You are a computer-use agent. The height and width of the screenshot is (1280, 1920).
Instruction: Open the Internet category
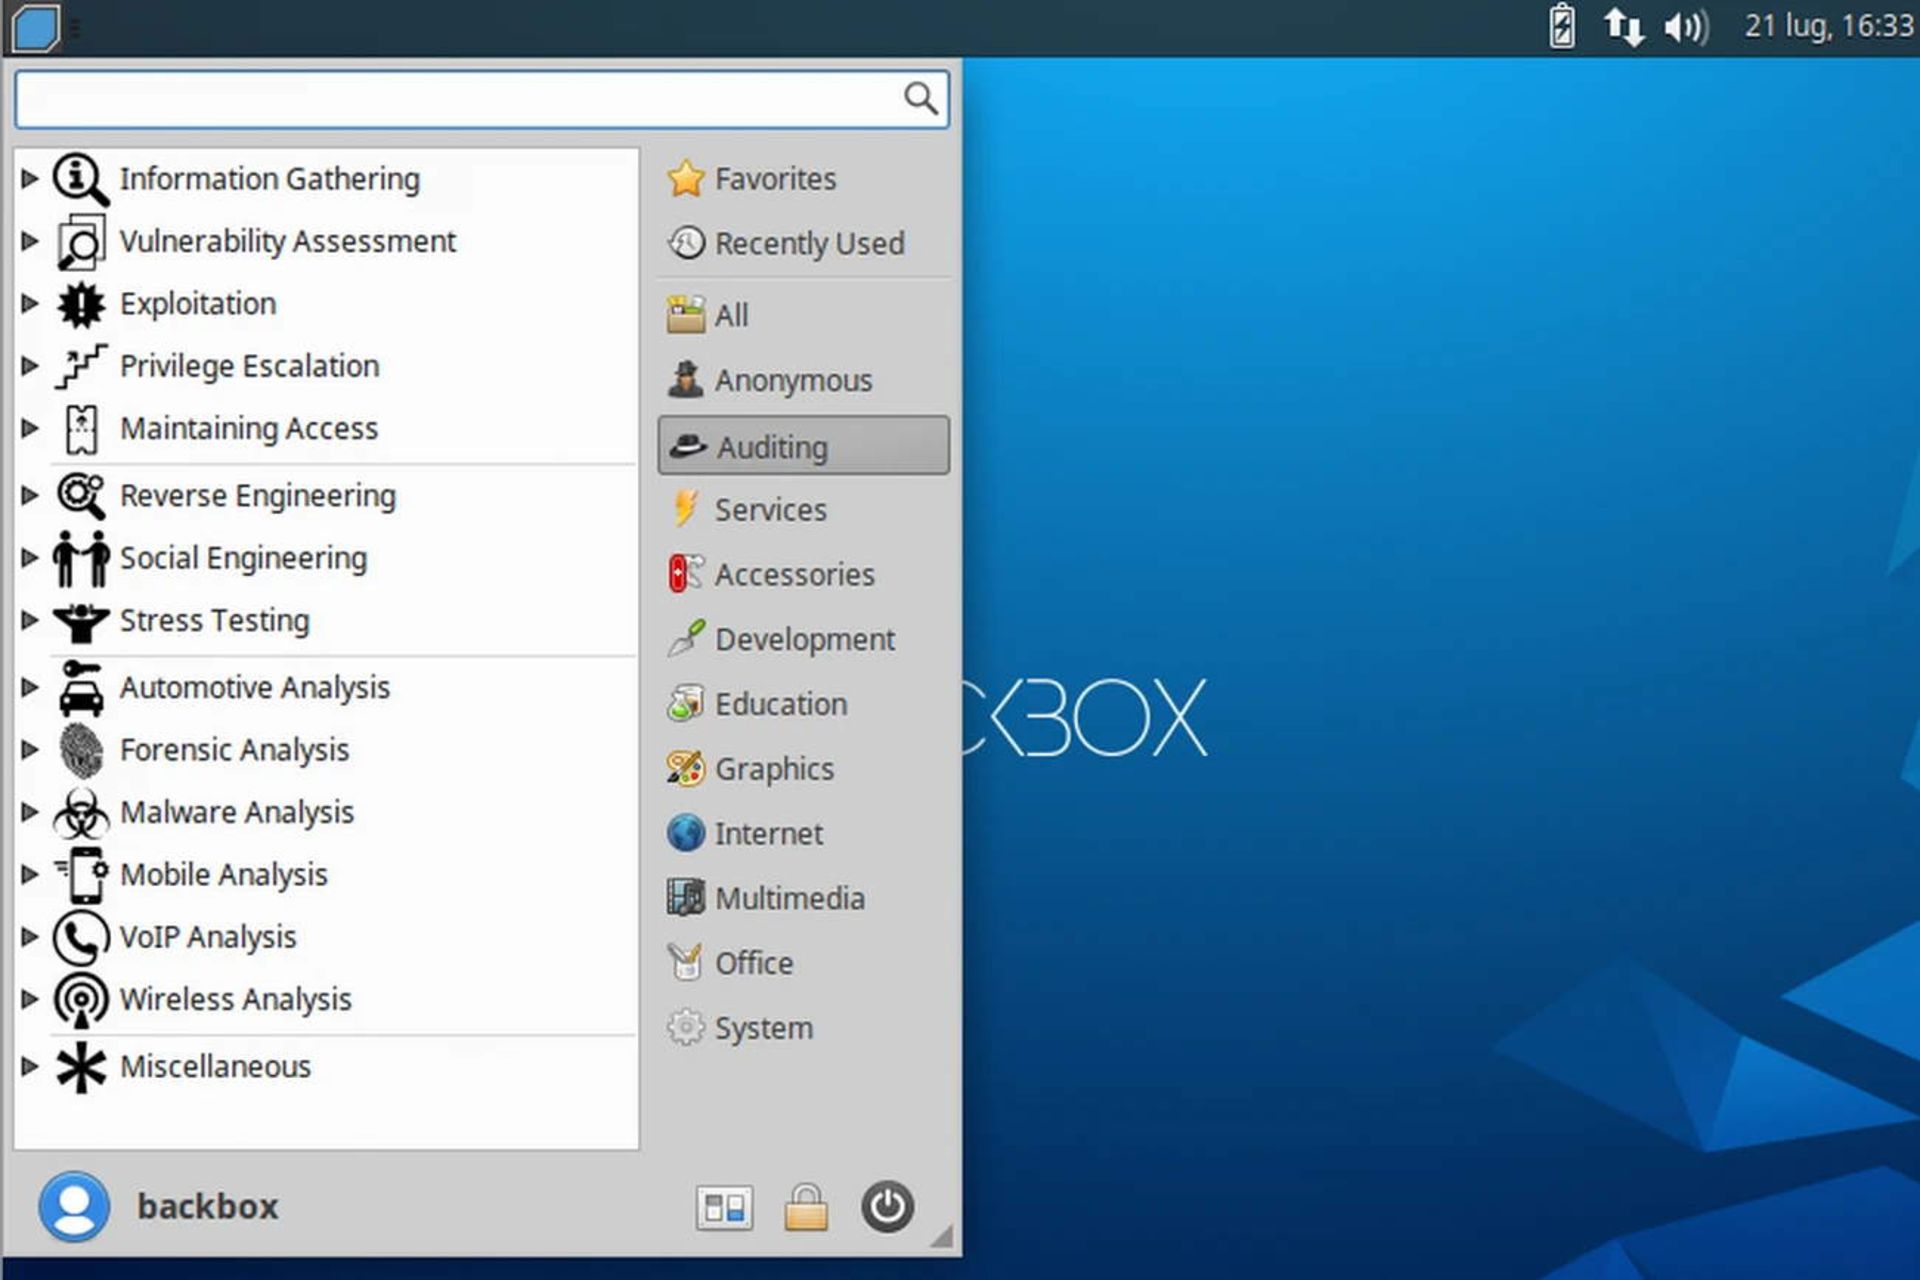pyautogui.click(x=804, y=834)
